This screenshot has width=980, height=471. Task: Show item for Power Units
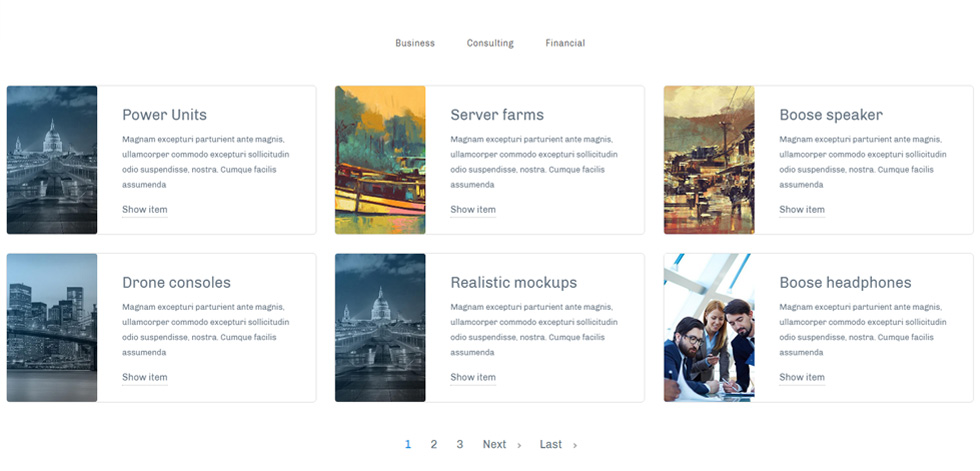(144, 210)
